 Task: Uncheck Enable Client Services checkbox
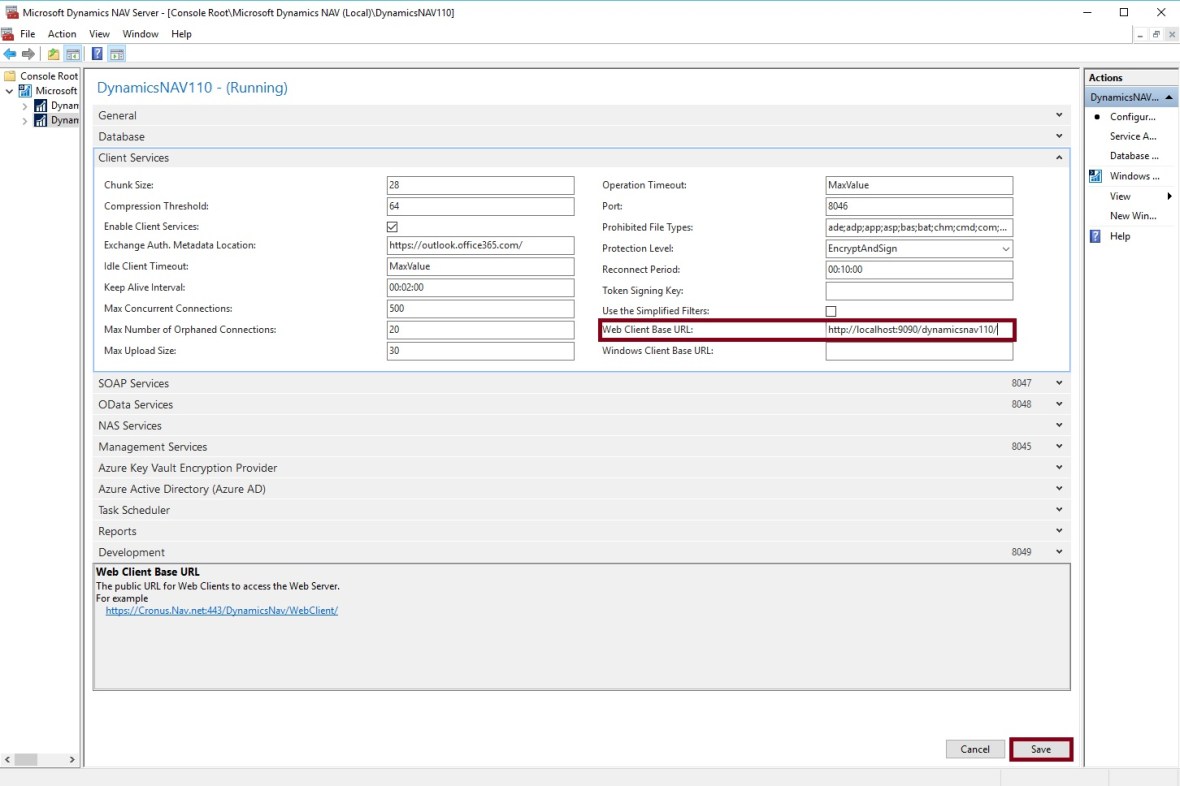tap(393, 227)
